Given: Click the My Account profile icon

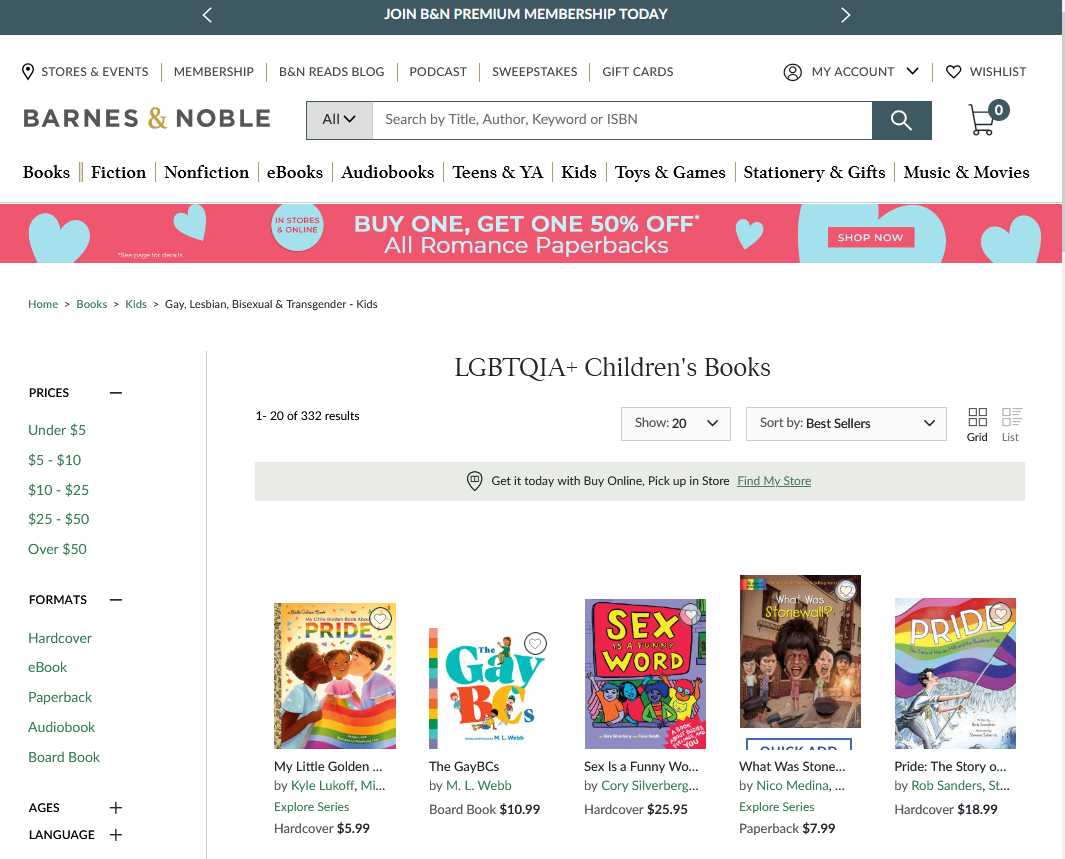Looking at the screenshot, I should pyautogui.click(x=793, y=72).
